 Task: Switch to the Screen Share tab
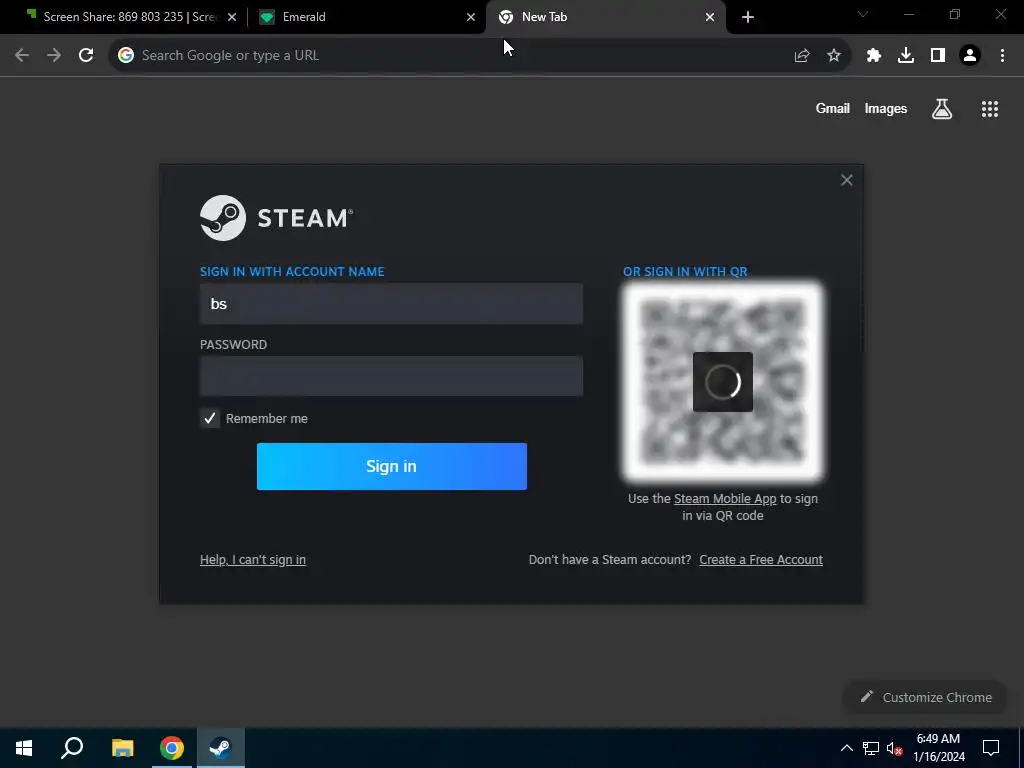tap(129, 17)
